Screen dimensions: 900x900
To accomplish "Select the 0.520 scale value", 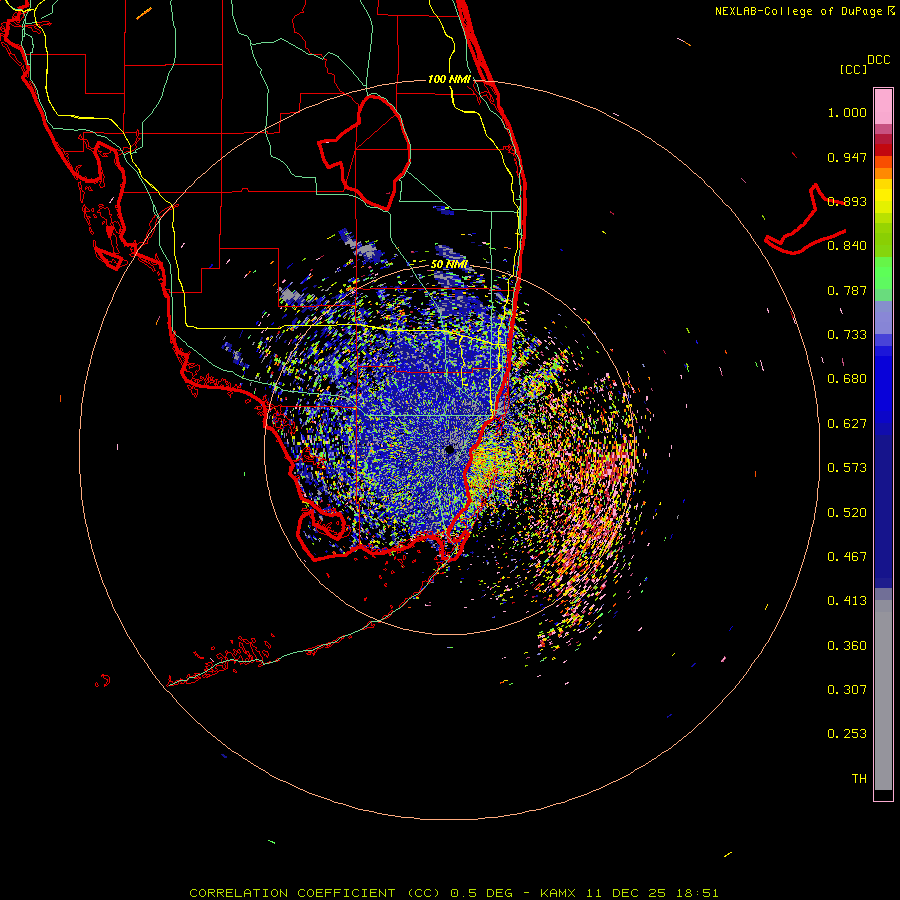I will click(x=847, y=513).
